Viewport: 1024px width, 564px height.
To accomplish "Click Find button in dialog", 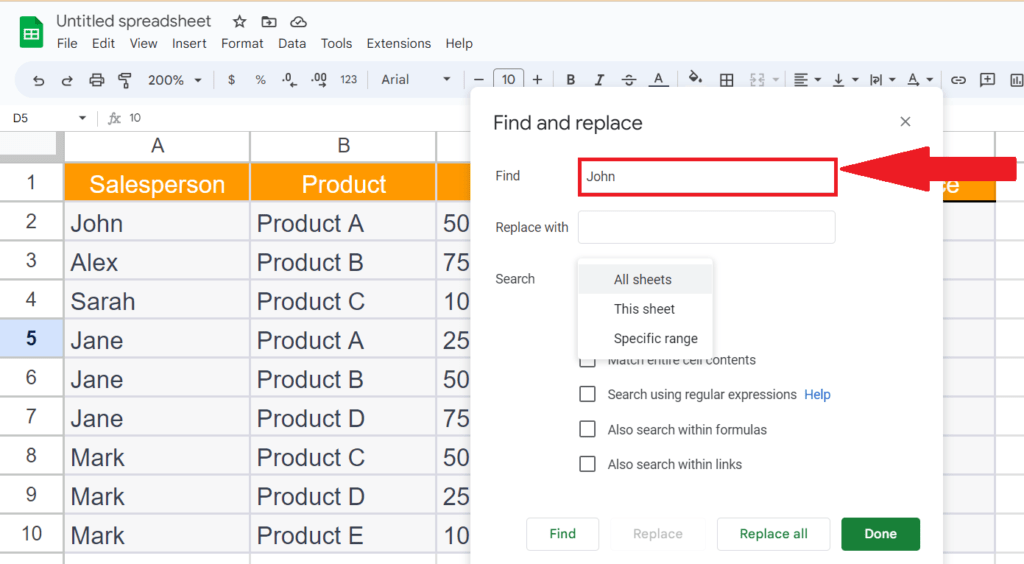I will (562, 534).
